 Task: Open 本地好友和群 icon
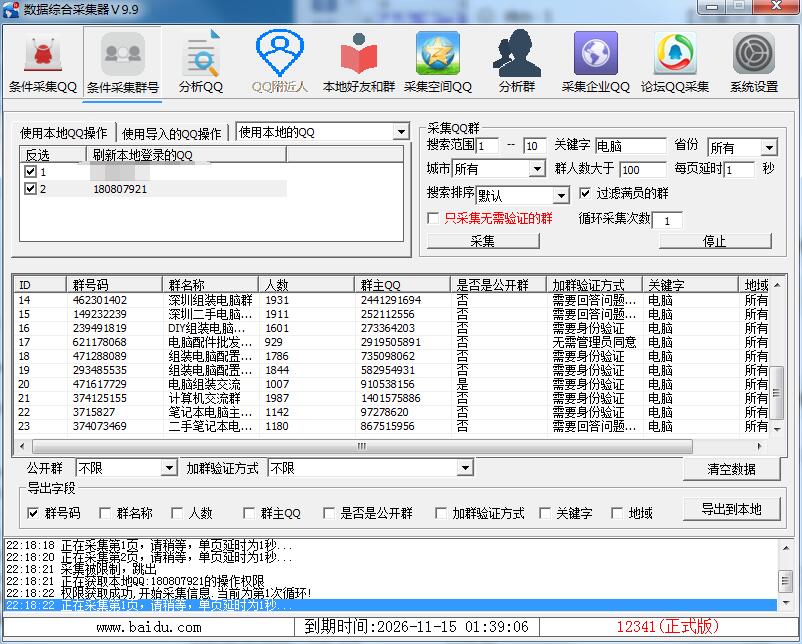(x=359, y=63)
